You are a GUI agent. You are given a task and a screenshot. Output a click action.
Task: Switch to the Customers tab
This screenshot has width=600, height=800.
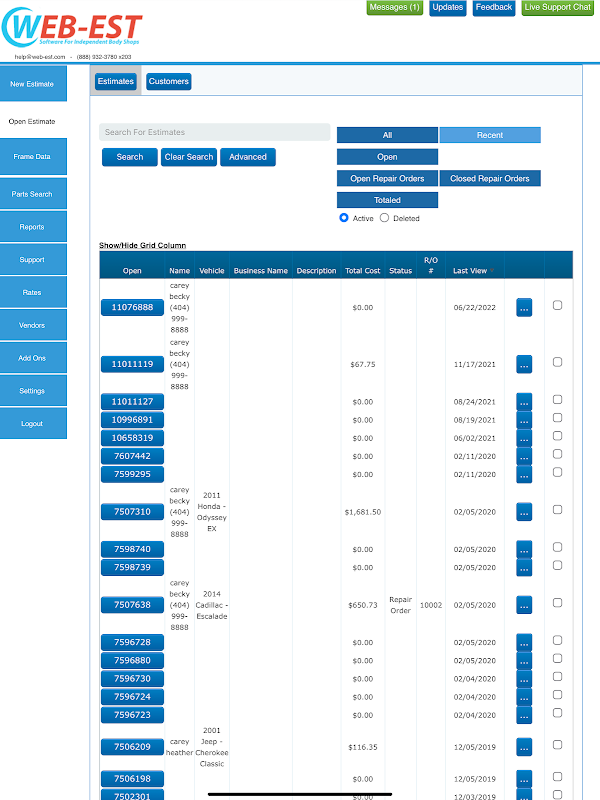point(169,82)
